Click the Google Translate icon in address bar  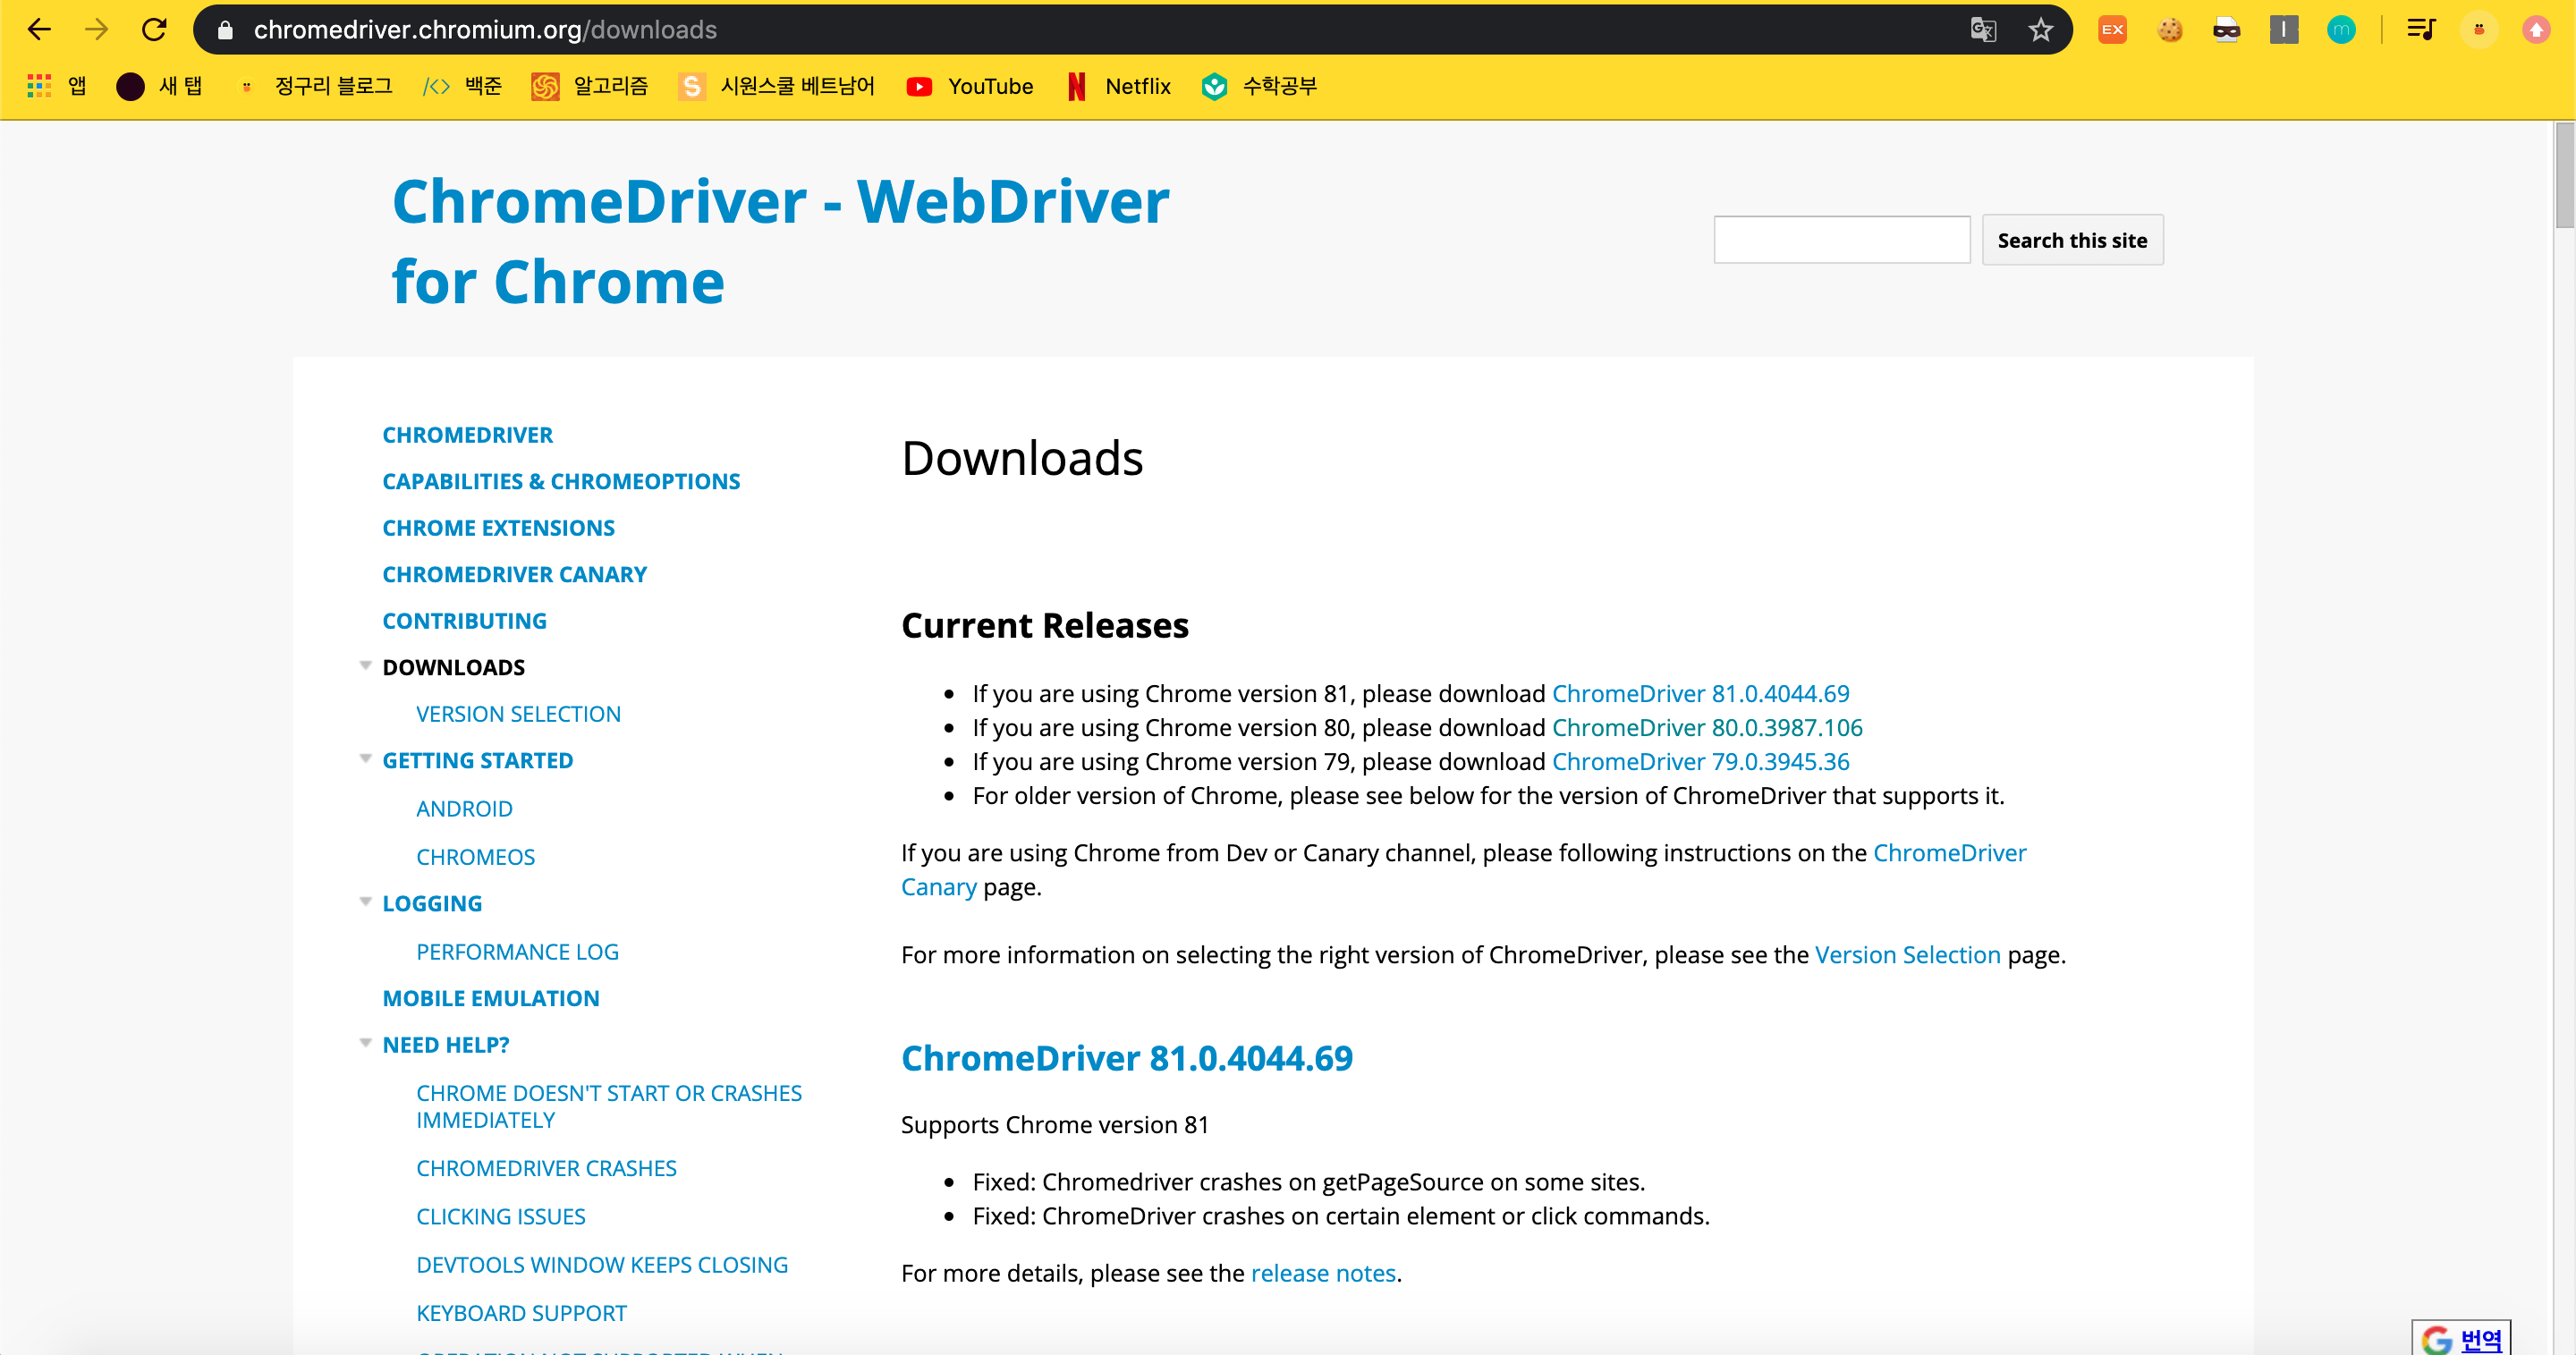coord(1982,30)
